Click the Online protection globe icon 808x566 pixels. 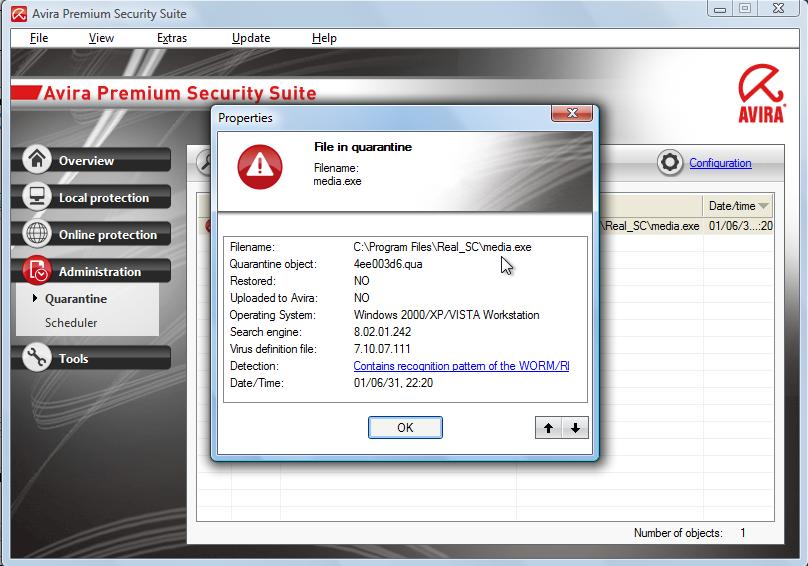pos(37,234)
